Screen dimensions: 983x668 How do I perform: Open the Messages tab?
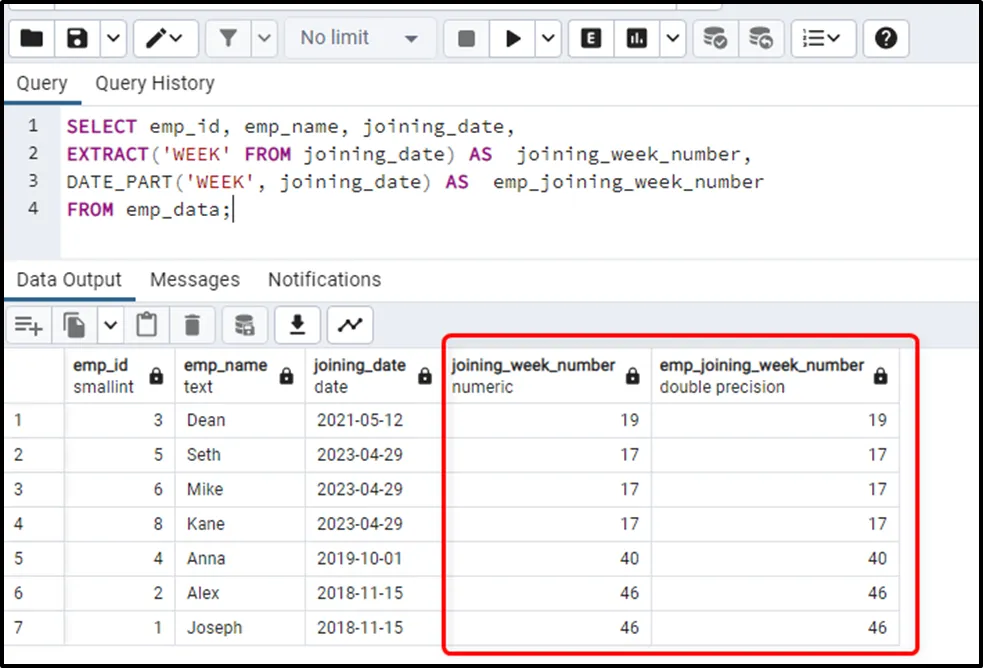(194, 280)
